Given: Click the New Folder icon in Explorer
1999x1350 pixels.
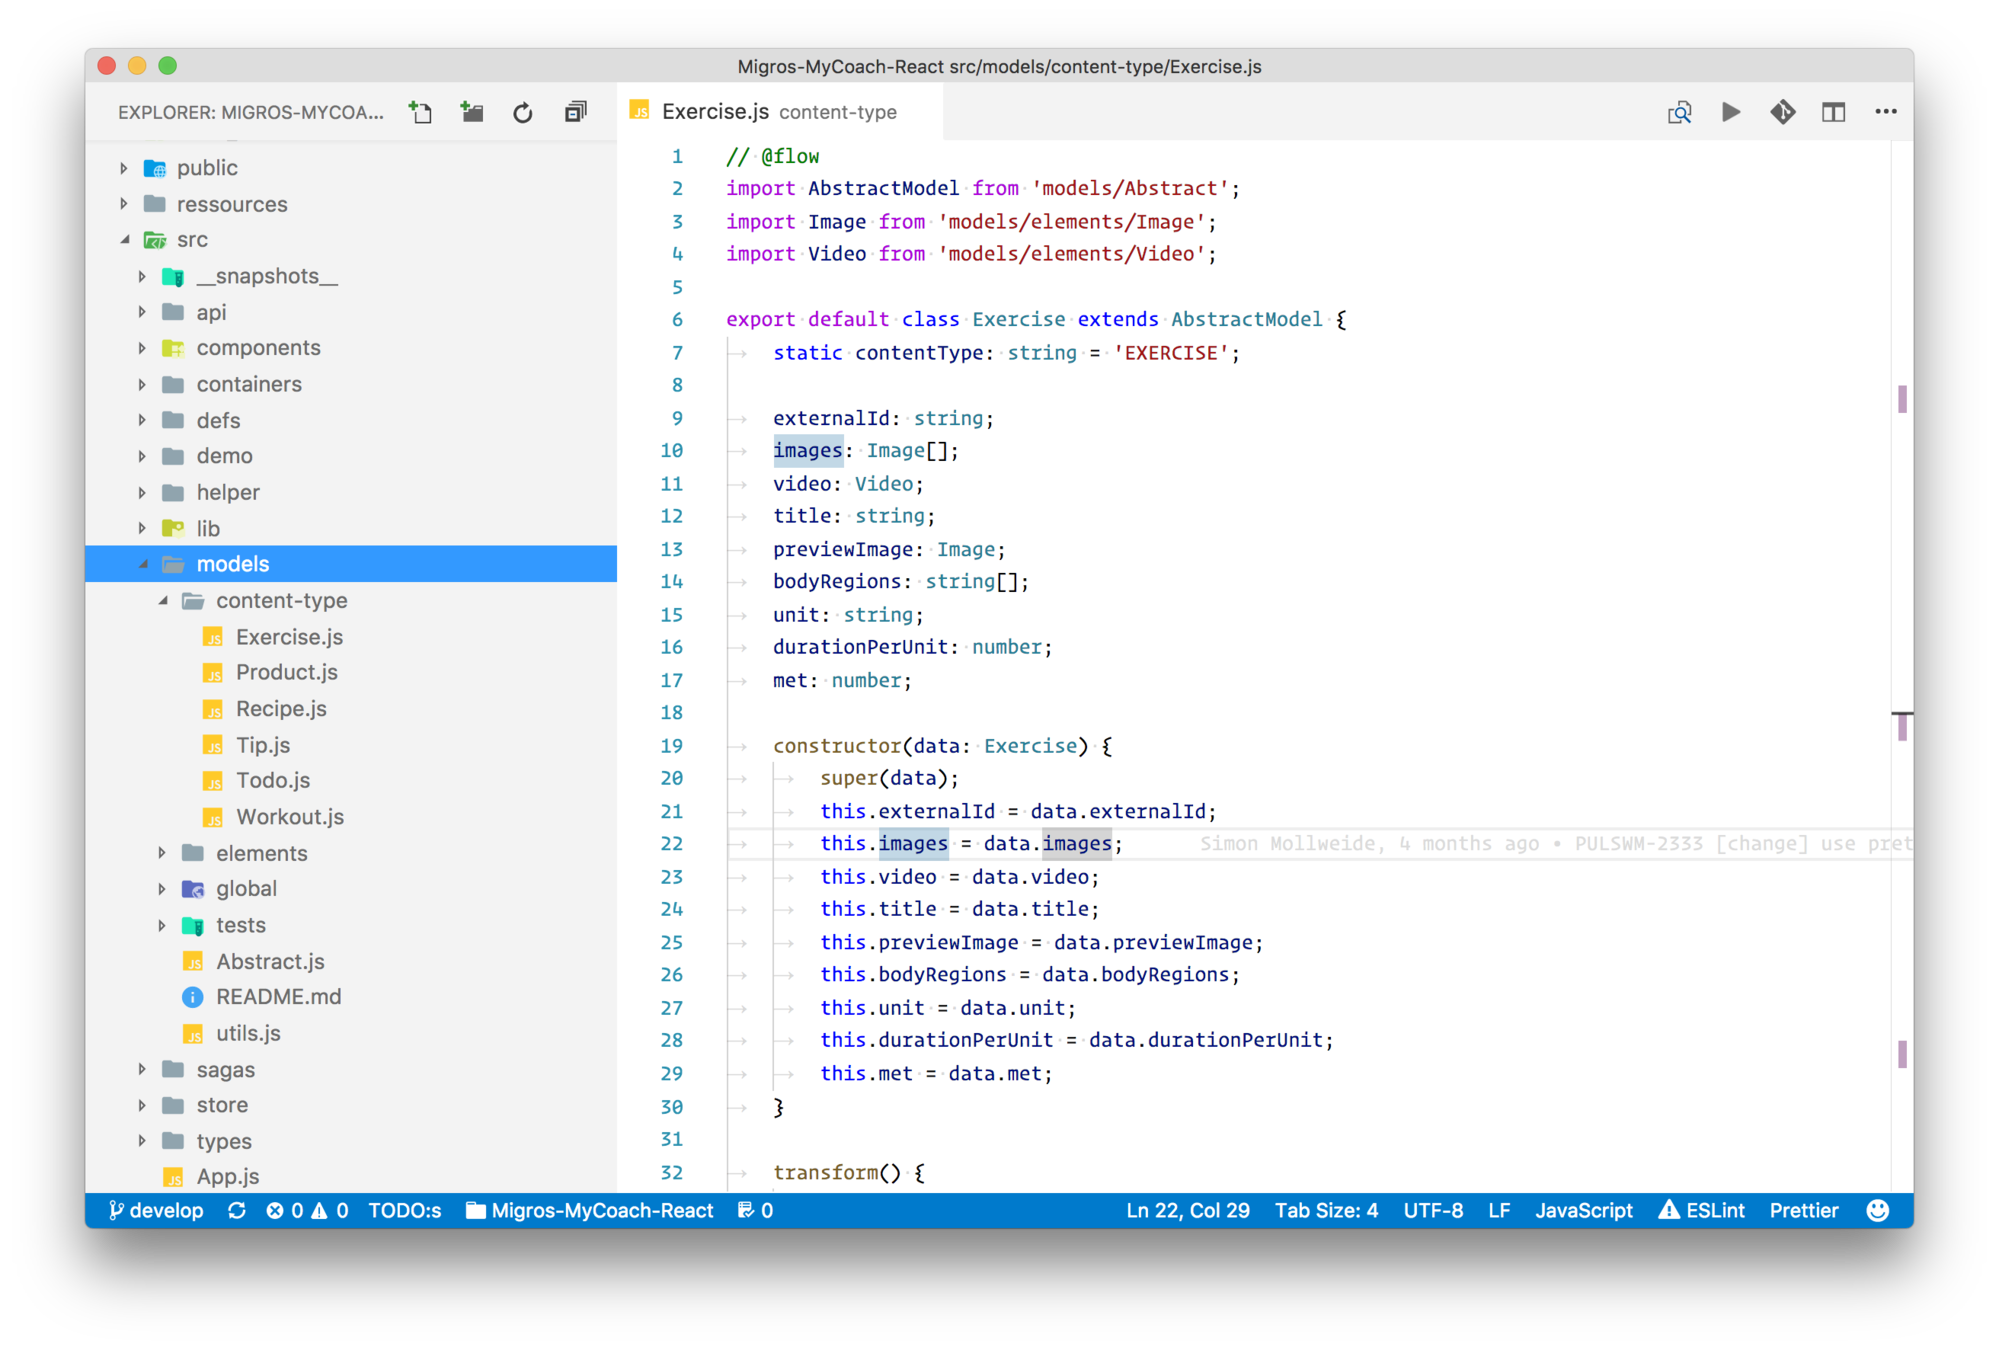Looking at the screenshot, I should point(472,112).
